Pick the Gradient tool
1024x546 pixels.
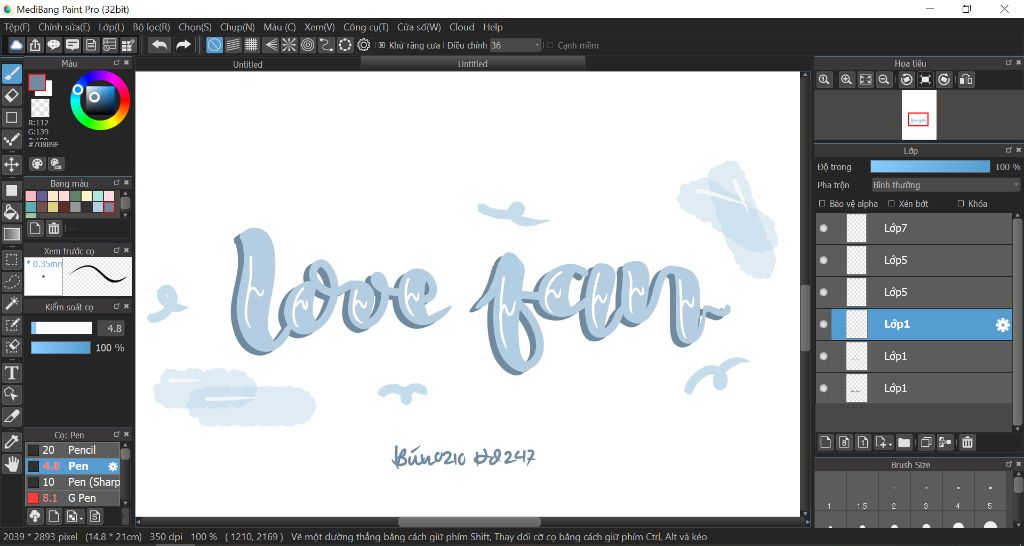pos(12,234)
